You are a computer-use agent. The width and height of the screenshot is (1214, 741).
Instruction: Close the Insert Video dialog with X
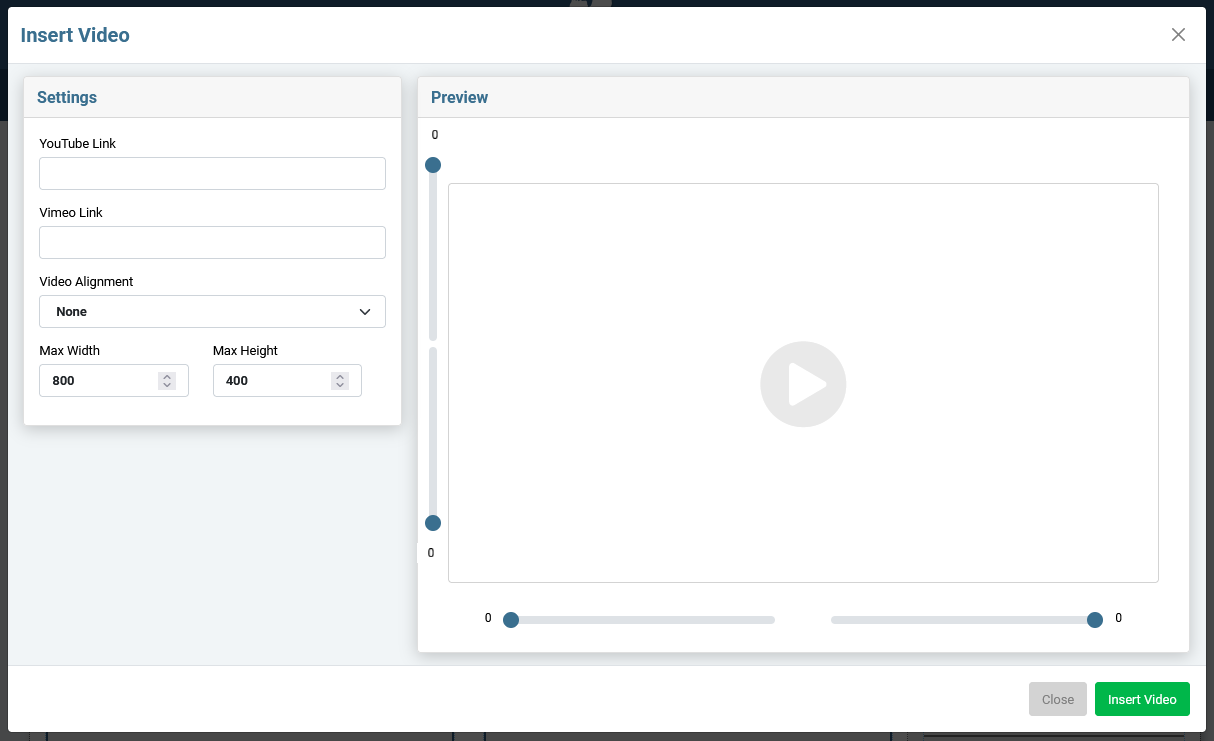(1178, 35)
